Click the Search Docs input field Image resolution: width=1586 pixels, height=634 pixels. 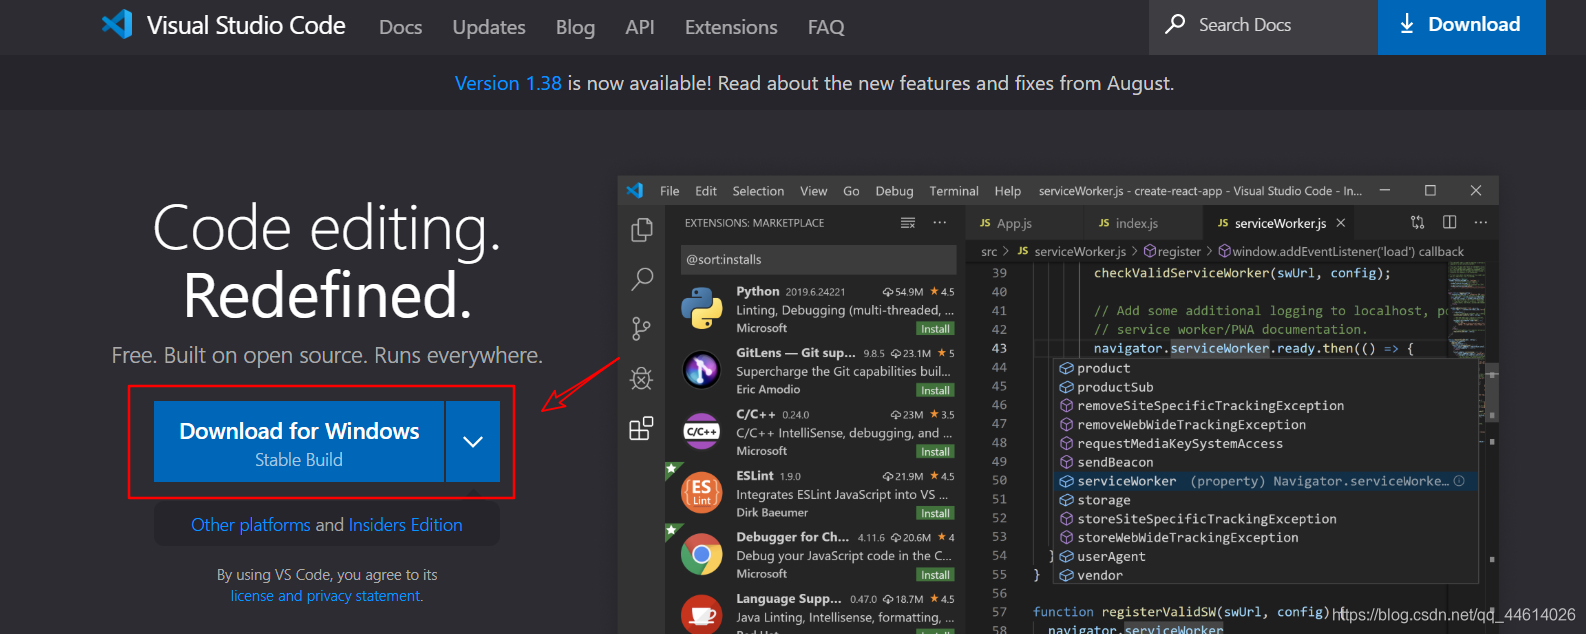tap(1262, 25)
